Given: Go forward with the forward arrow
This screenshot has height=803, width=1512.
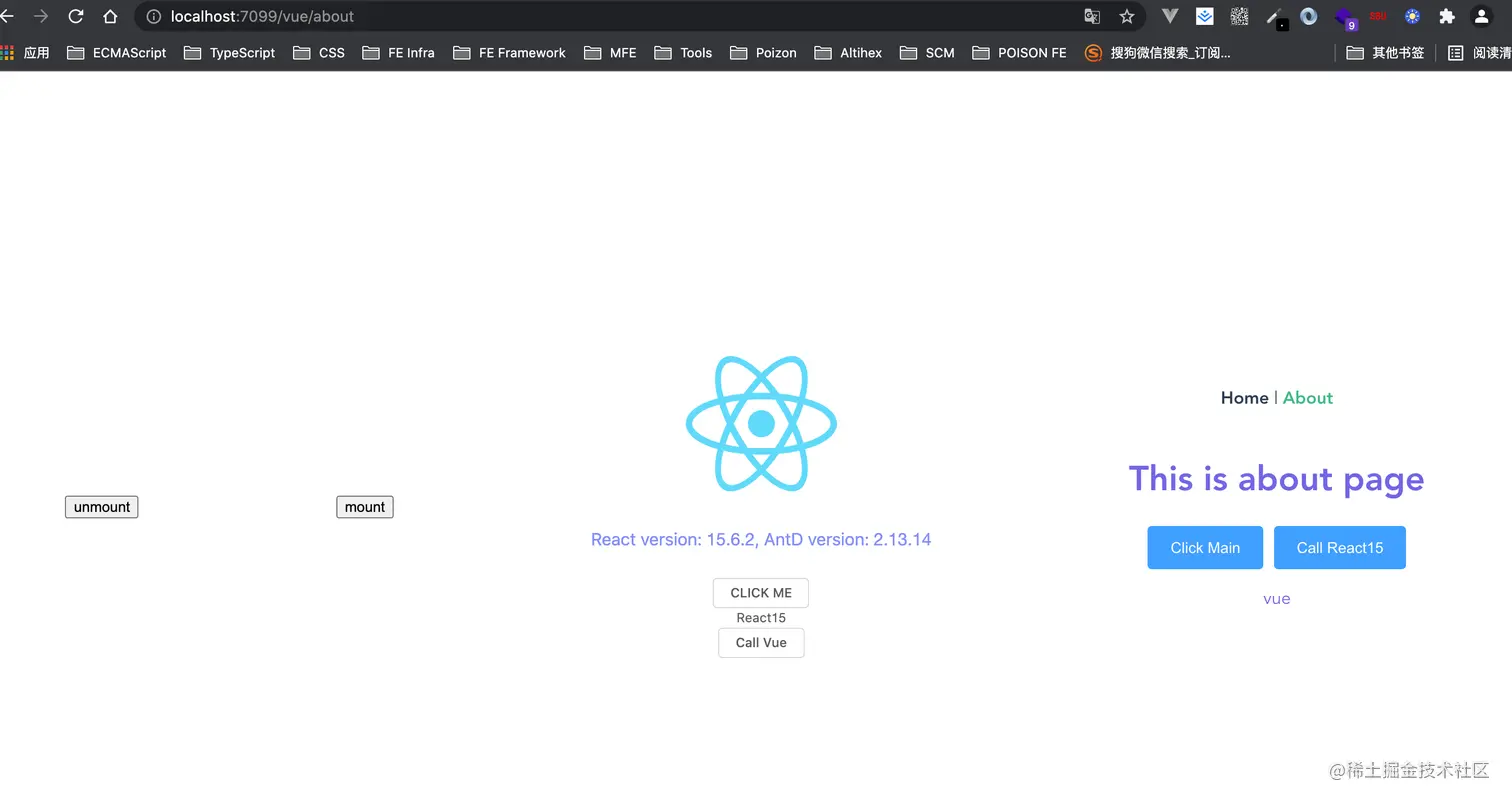Looking at the screenshot, I should click(x=41, y=16).
